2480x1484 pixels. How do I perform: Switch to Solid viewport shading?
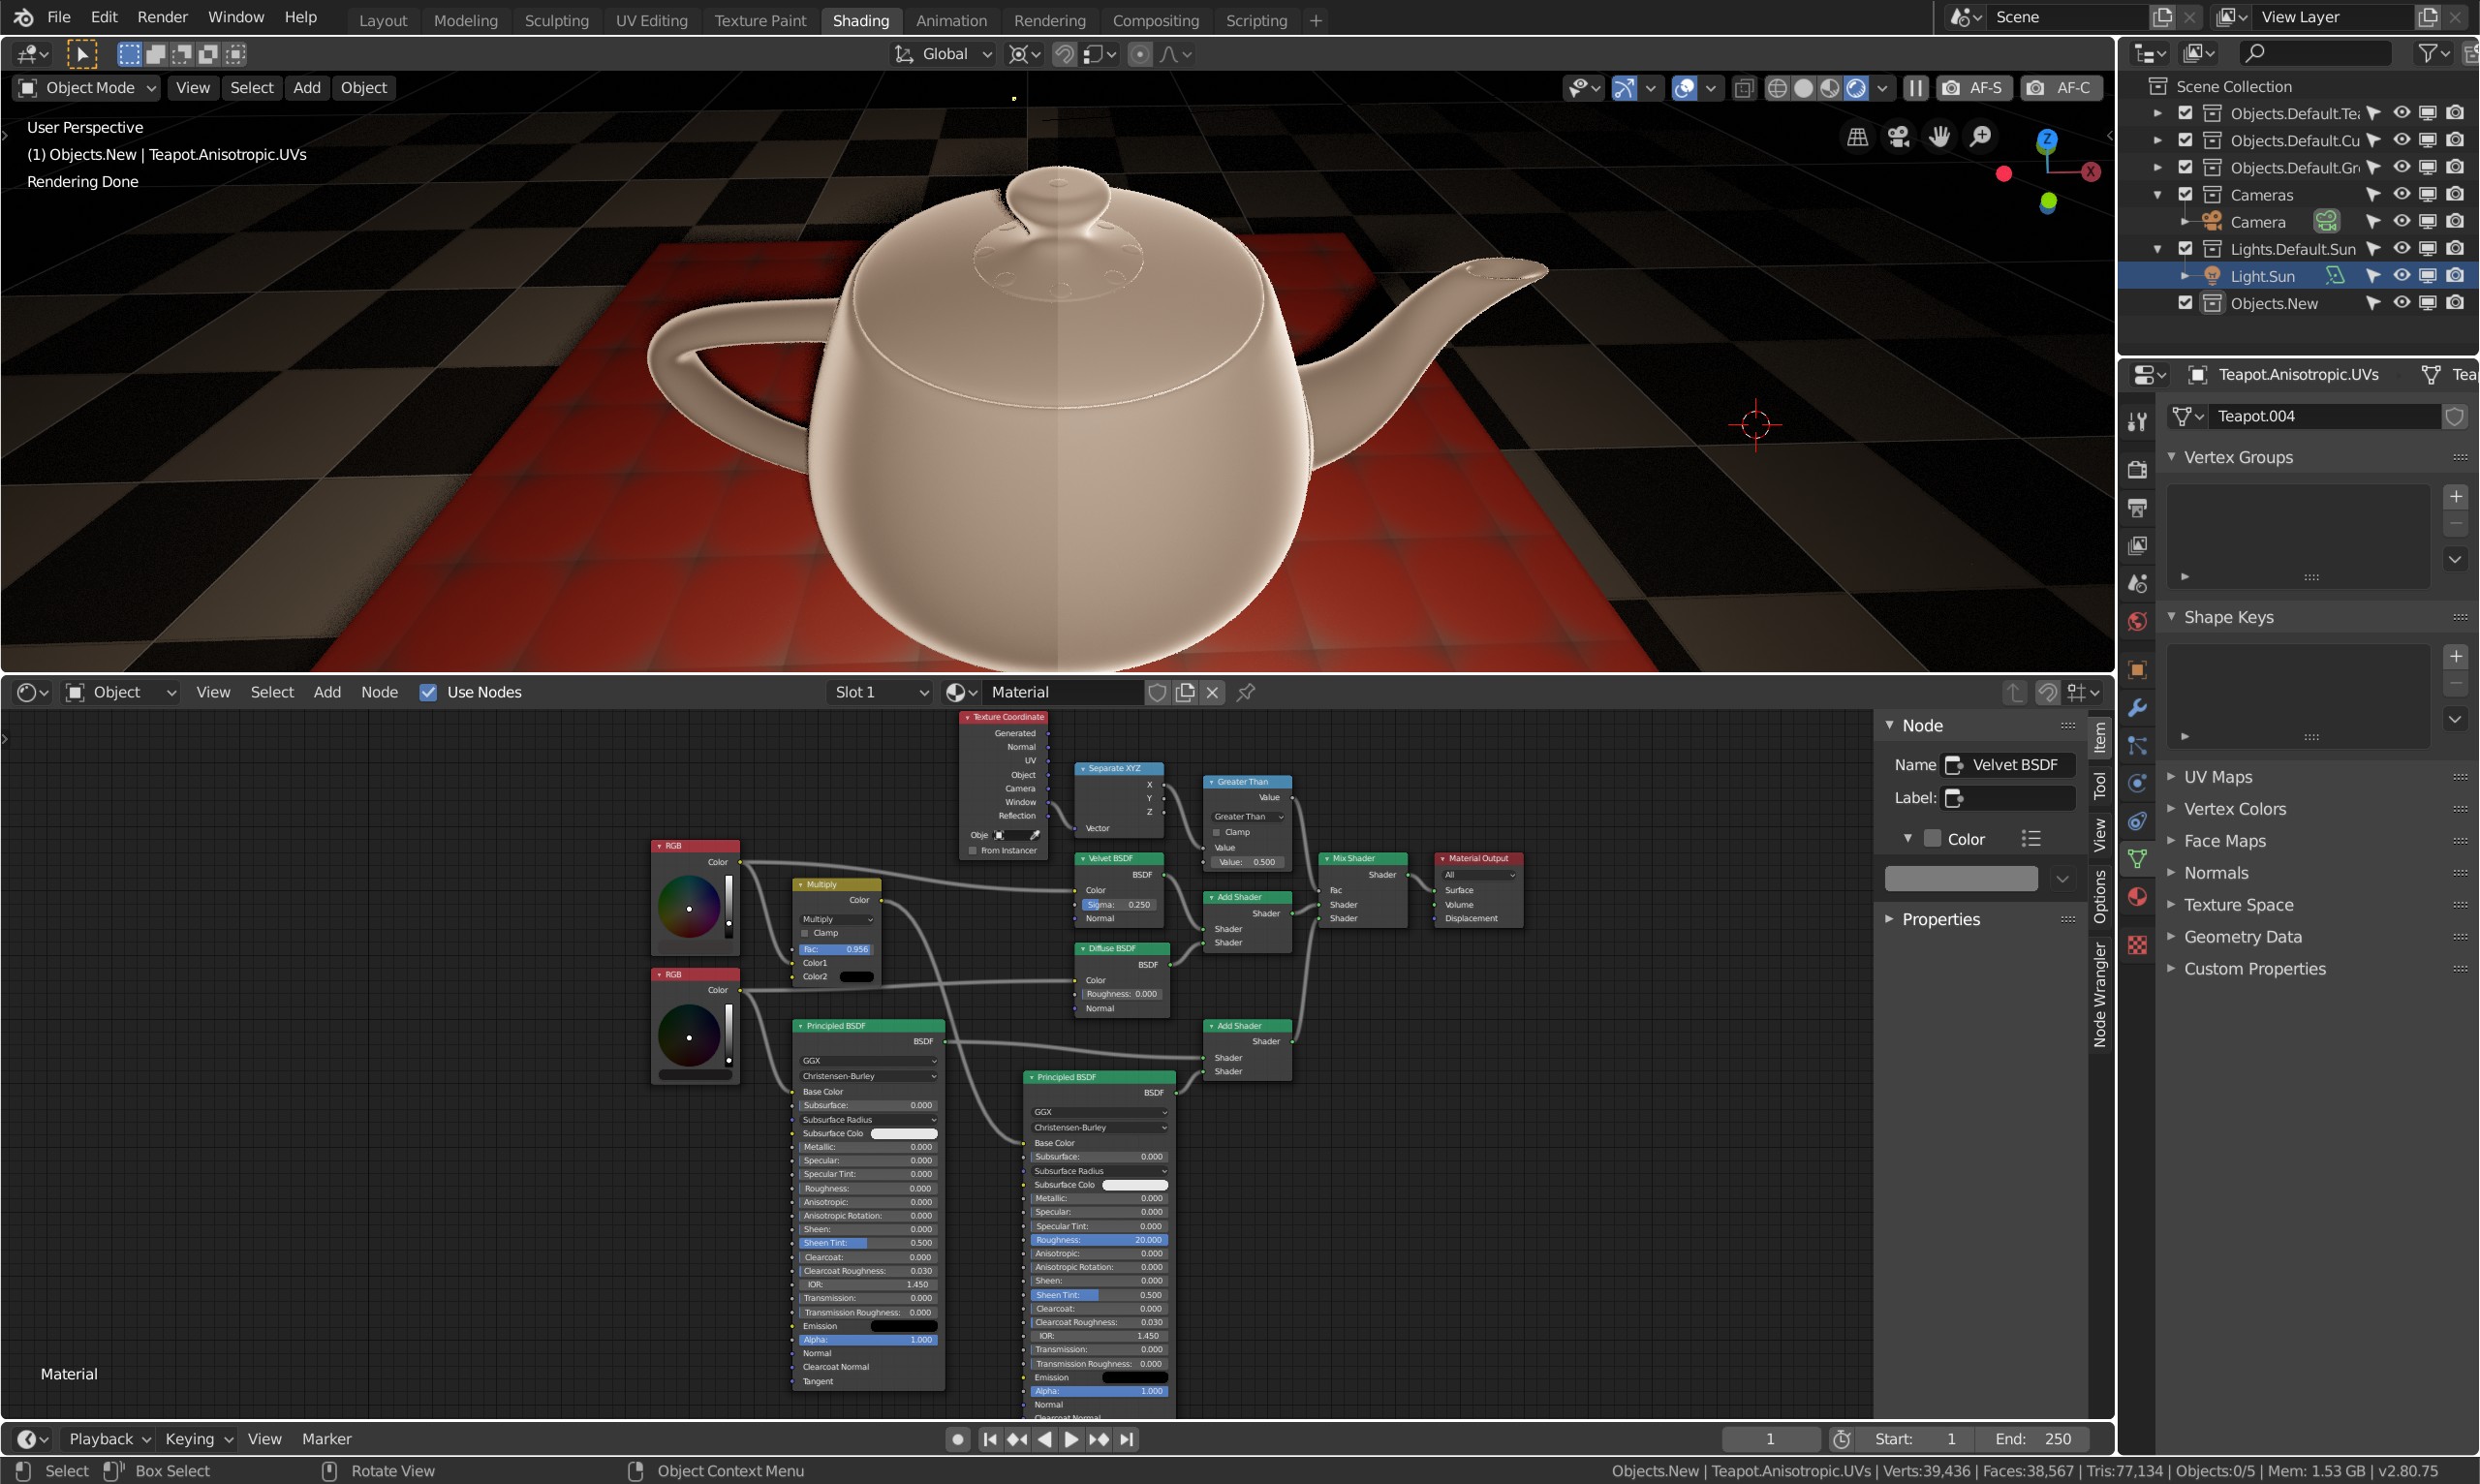click(x=1804, y=88)
